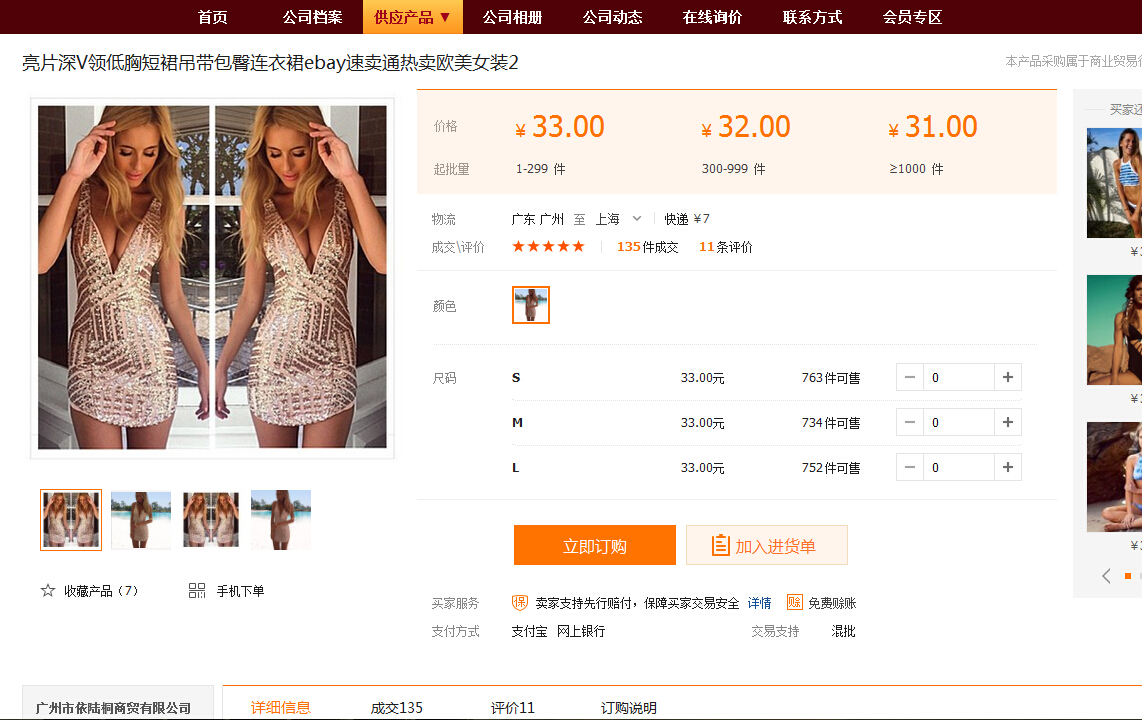Image resolution: width=1142 pixels, height=720 pixels.
Task: Click the minus icon for size M
Action: point(910,422)
